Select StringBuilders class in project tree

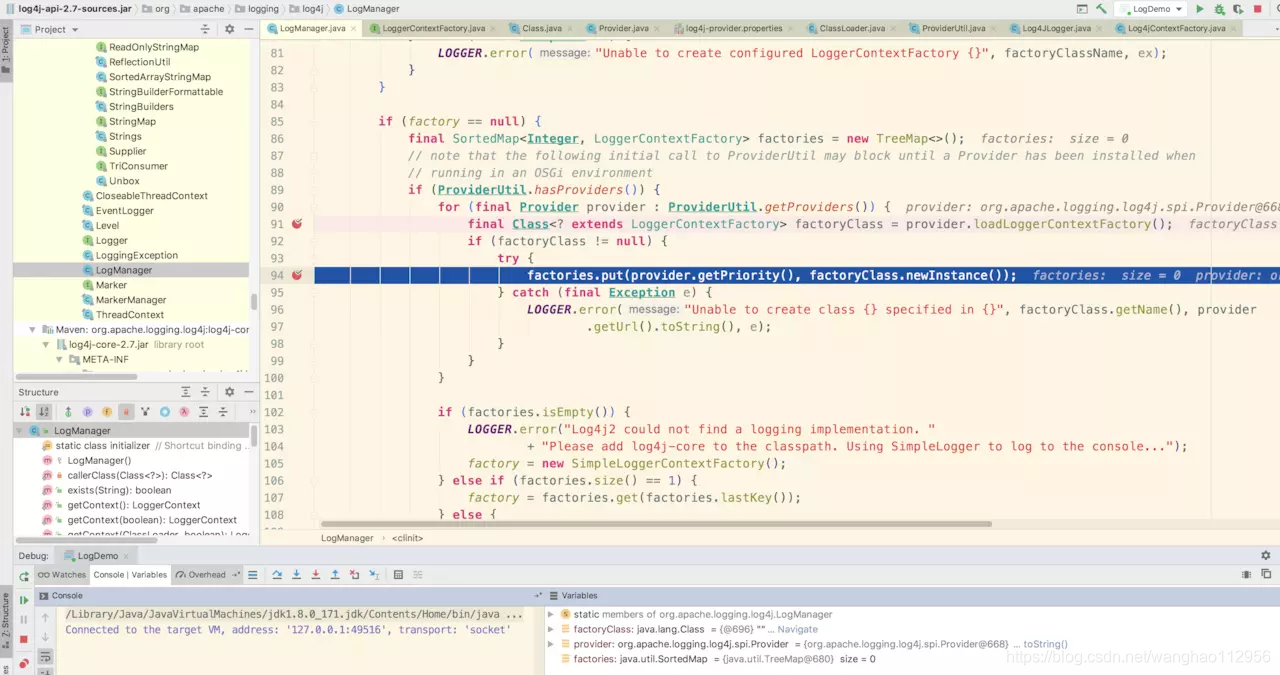[141, 106]
